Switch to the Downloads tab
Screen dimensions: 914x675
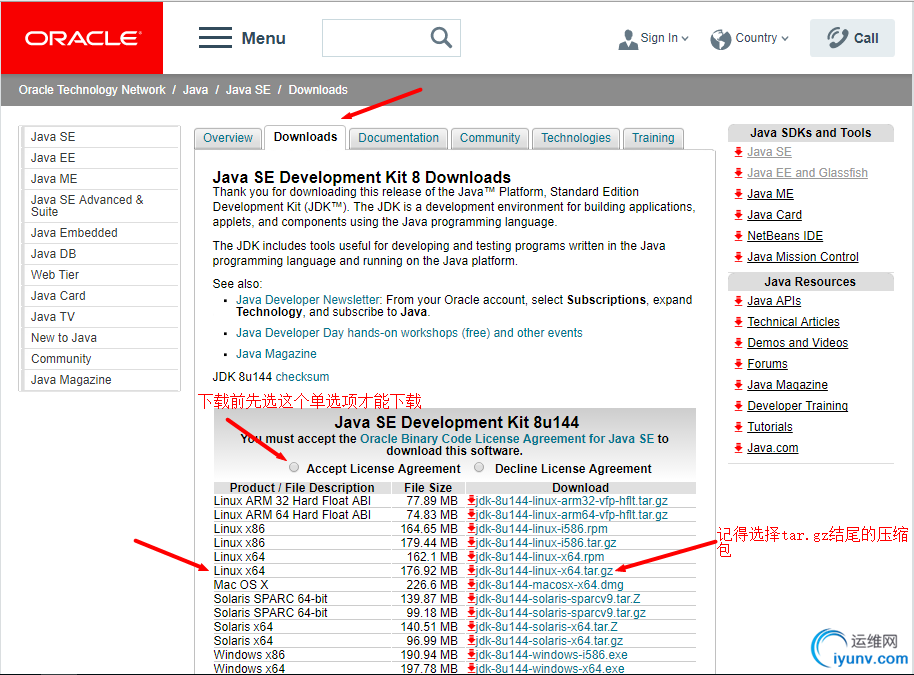point(305,137)
